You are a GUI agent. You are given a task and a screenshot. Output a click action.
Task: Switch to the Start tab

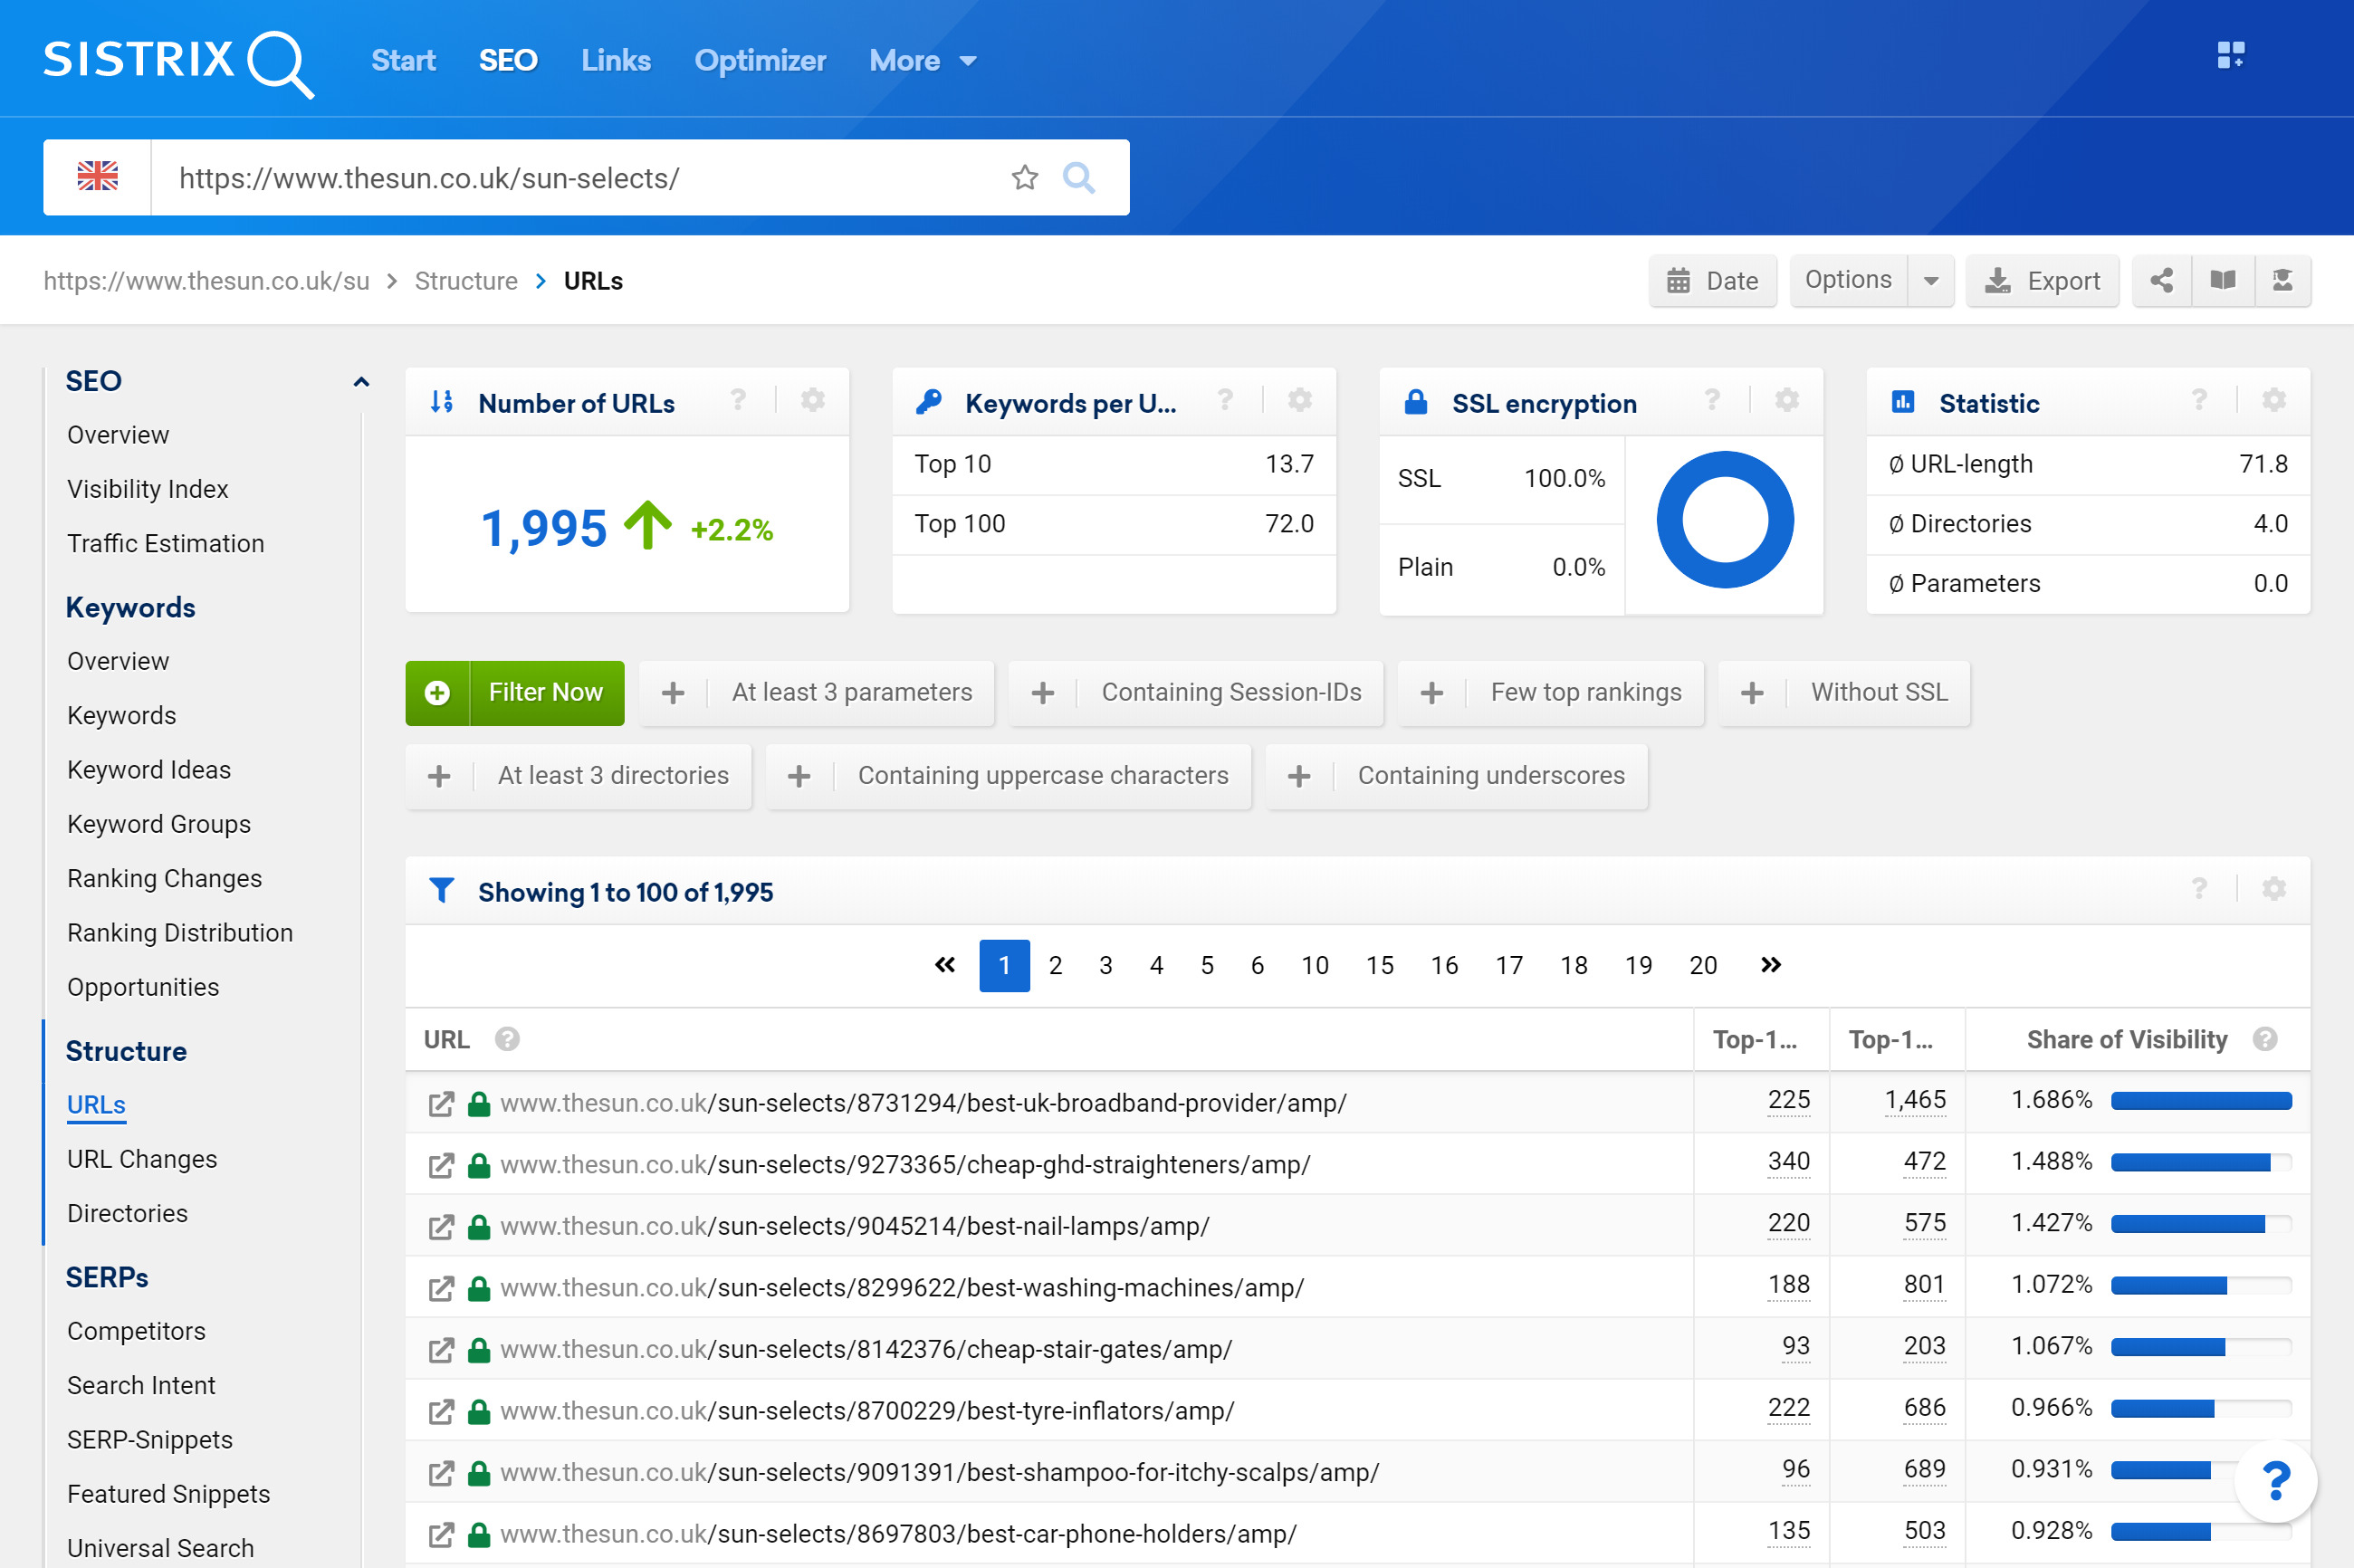403,61
